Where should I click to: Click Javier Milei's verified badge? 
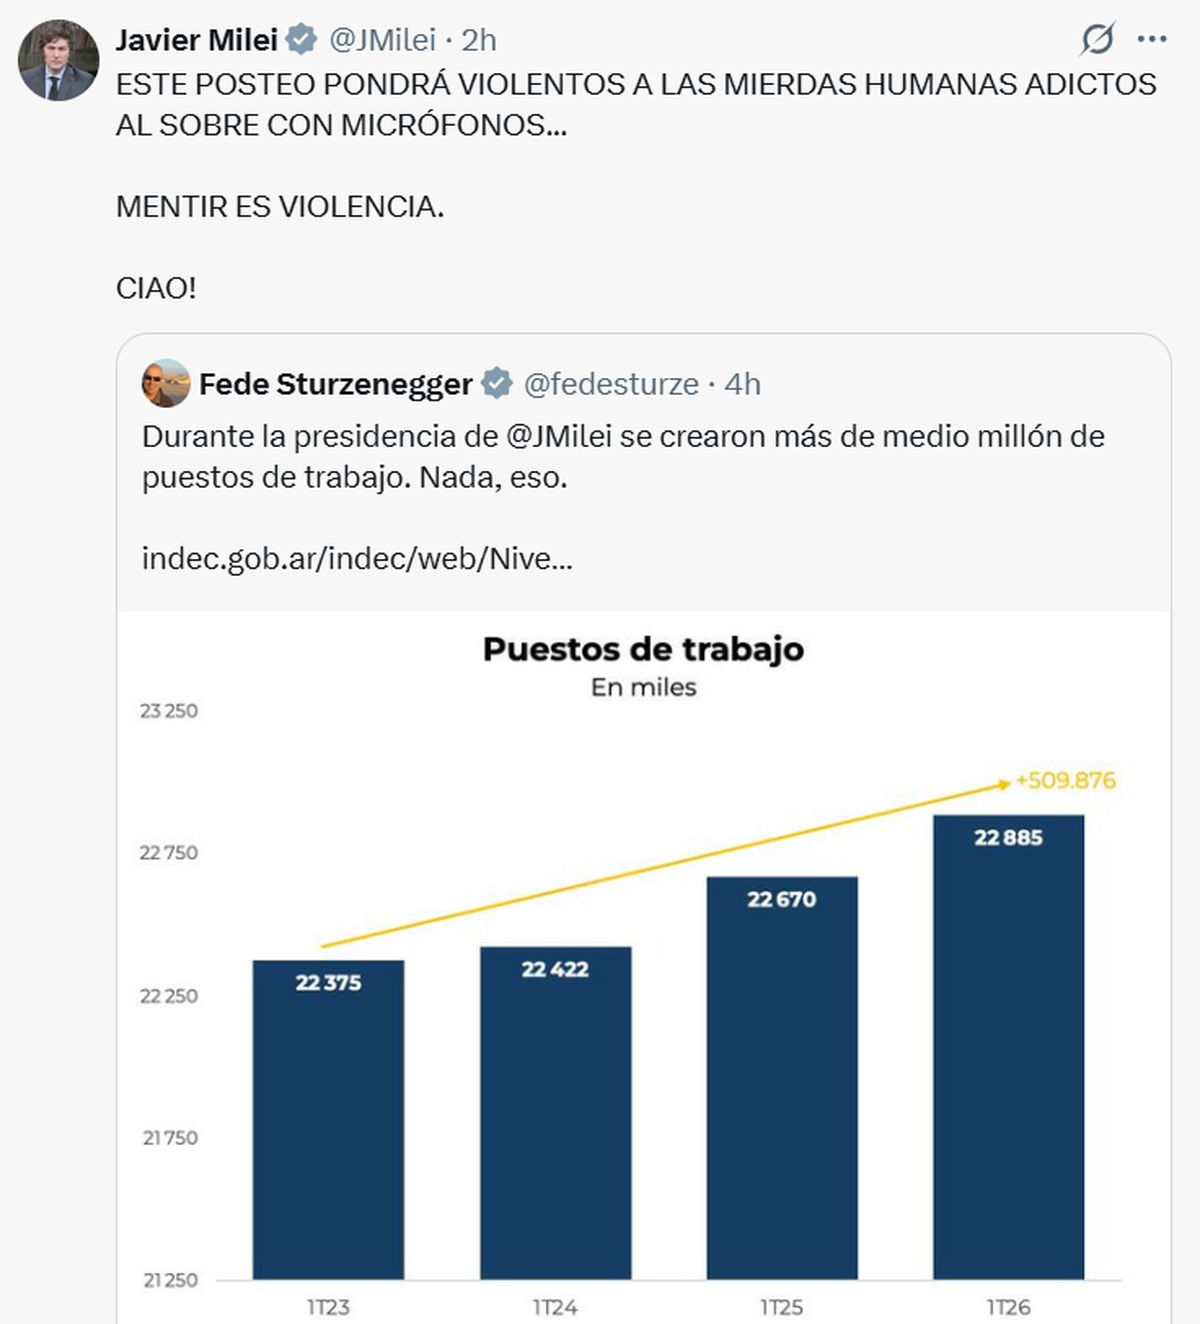[x=301, y=40]
